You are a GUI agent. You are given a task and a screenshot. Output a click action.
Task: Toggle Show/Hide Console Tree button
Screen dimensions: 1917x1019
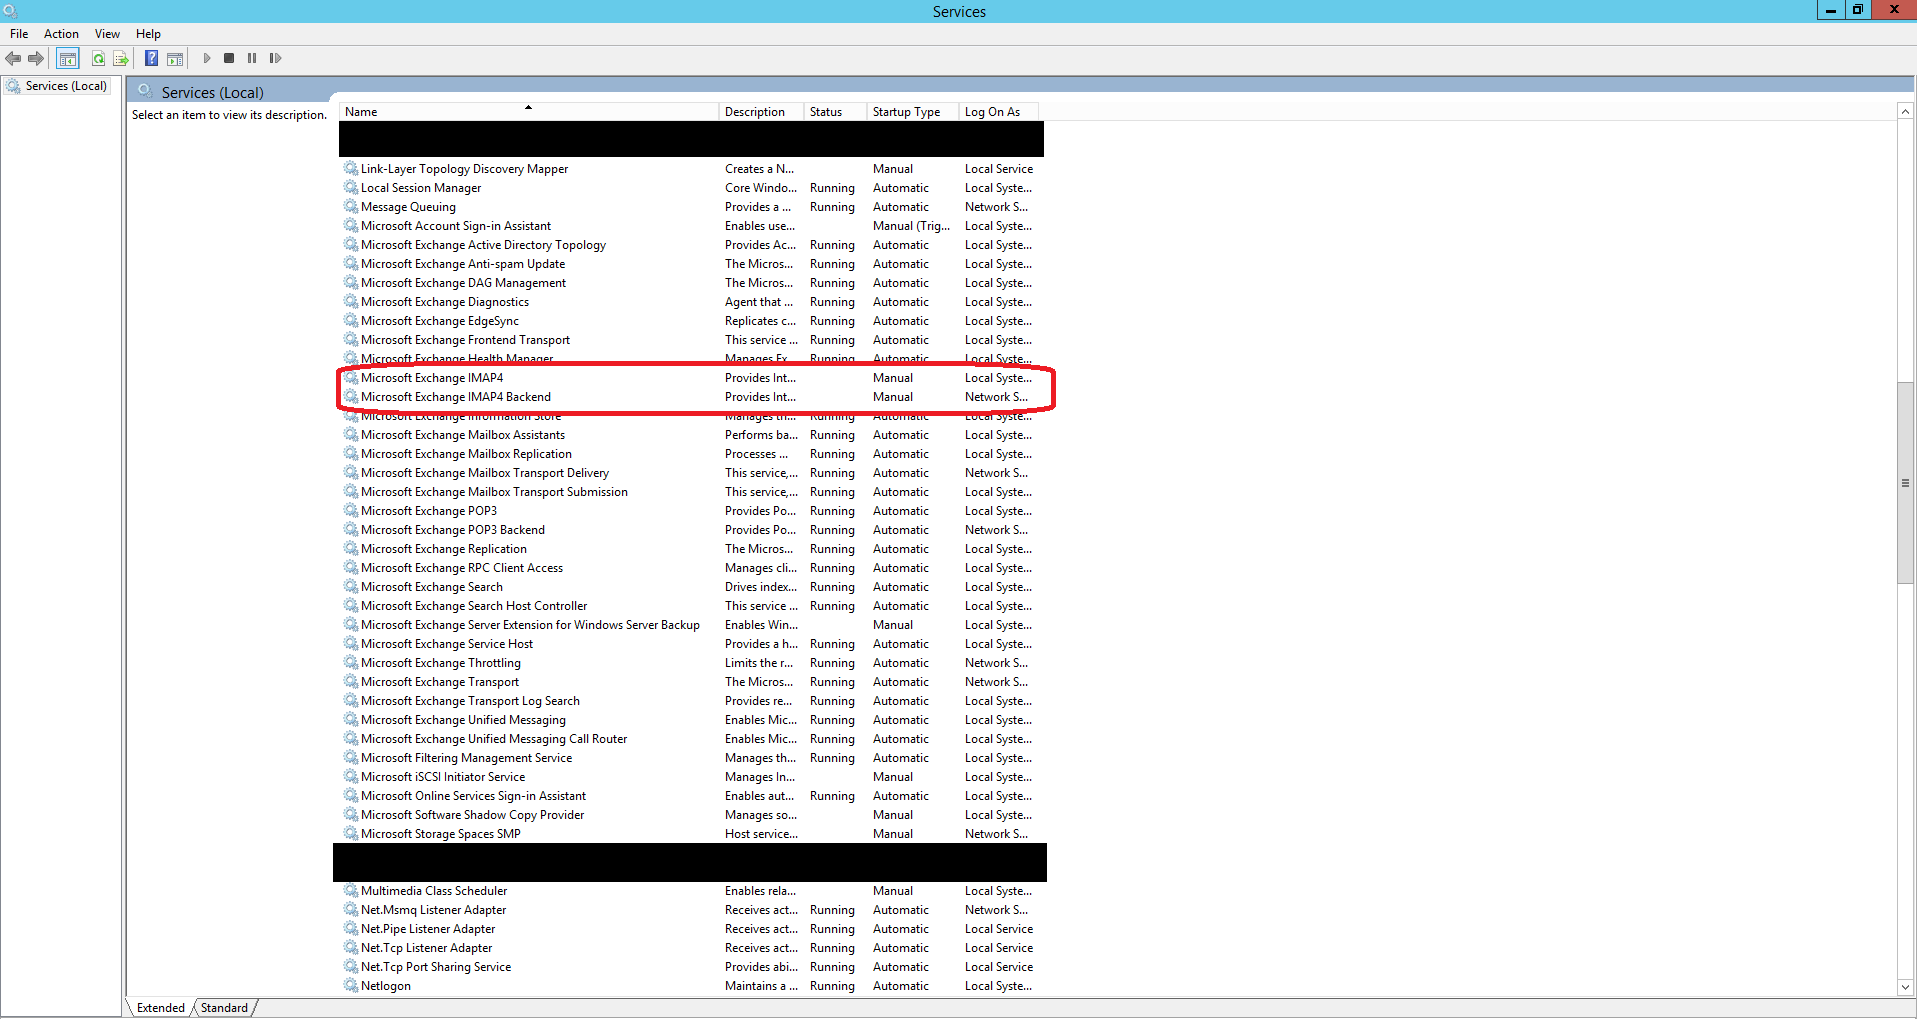(68, 59)
